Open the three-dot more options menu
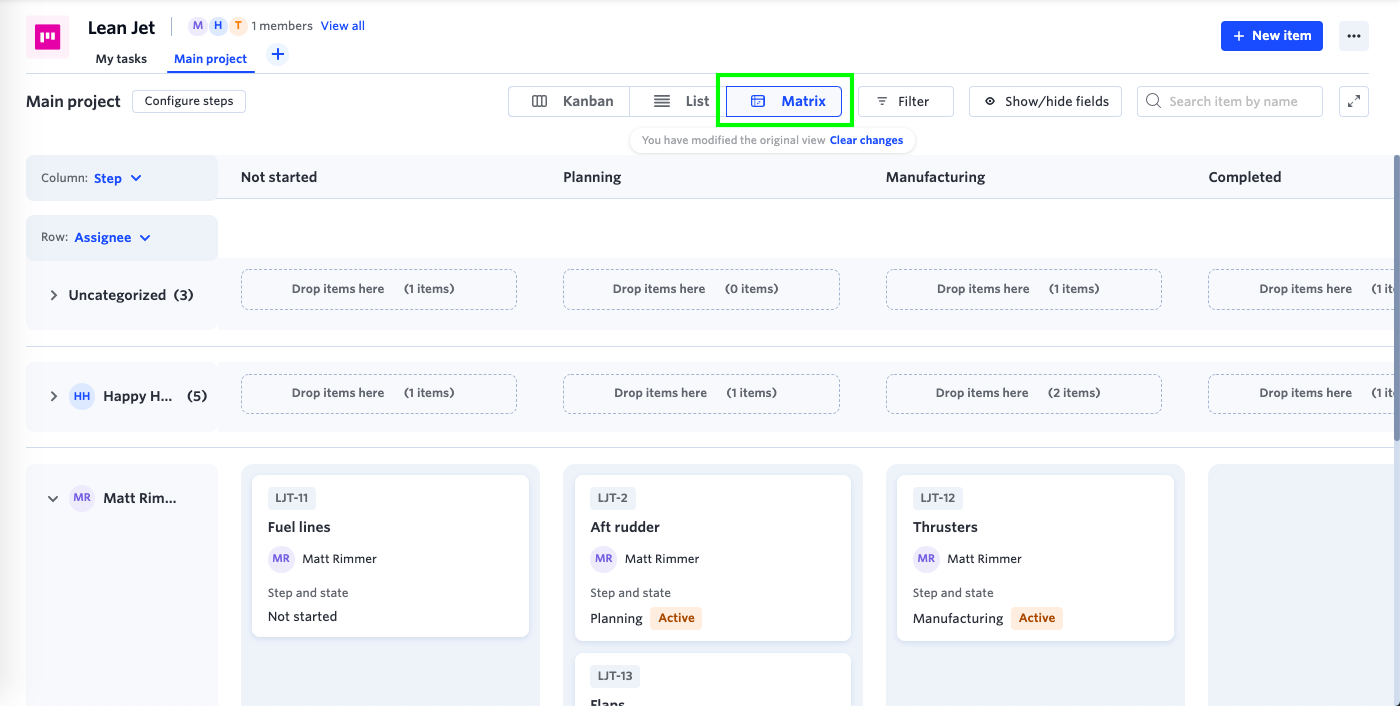This screenshot has height=706, width=1400. 1354,36
